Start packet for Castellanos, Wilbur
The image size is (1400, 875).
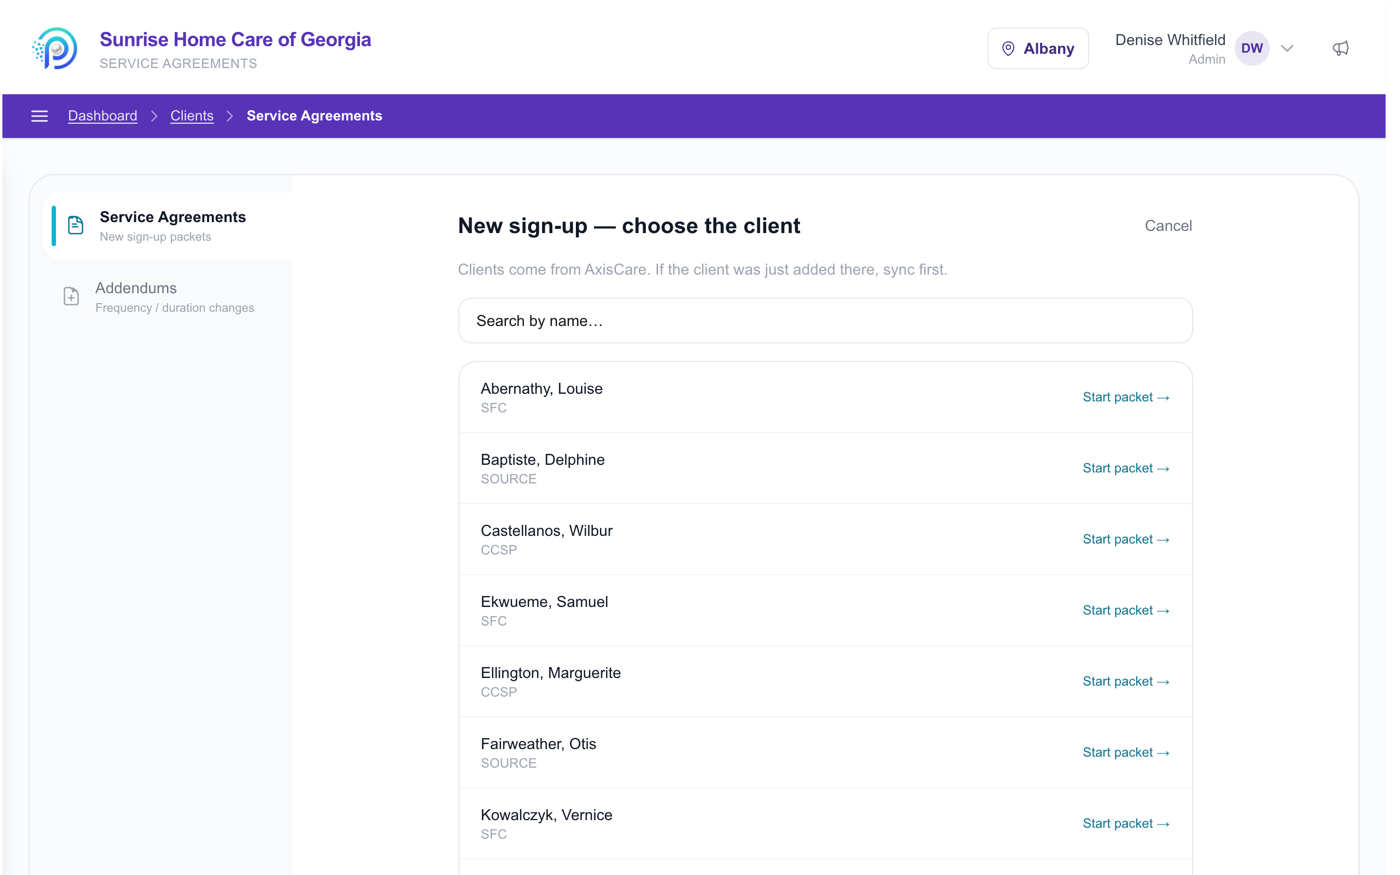click(x=1126, y=539)
